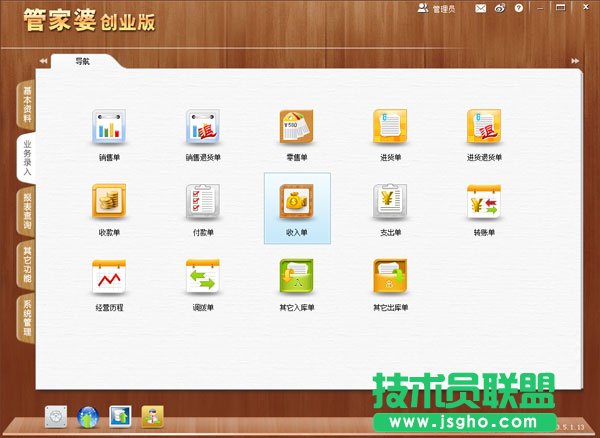Open the 转账单 transfer voucher icon
Viewport: 600px width, 438px height.
484,202
